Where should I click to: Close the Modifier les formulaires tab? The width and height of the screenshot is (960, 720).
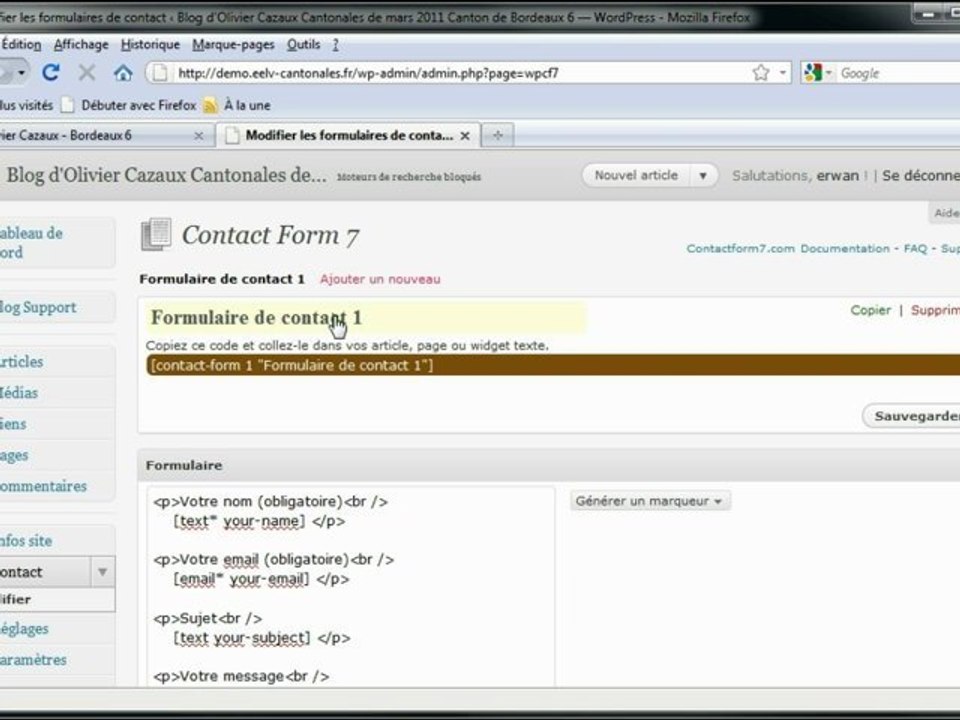[465, 136]
